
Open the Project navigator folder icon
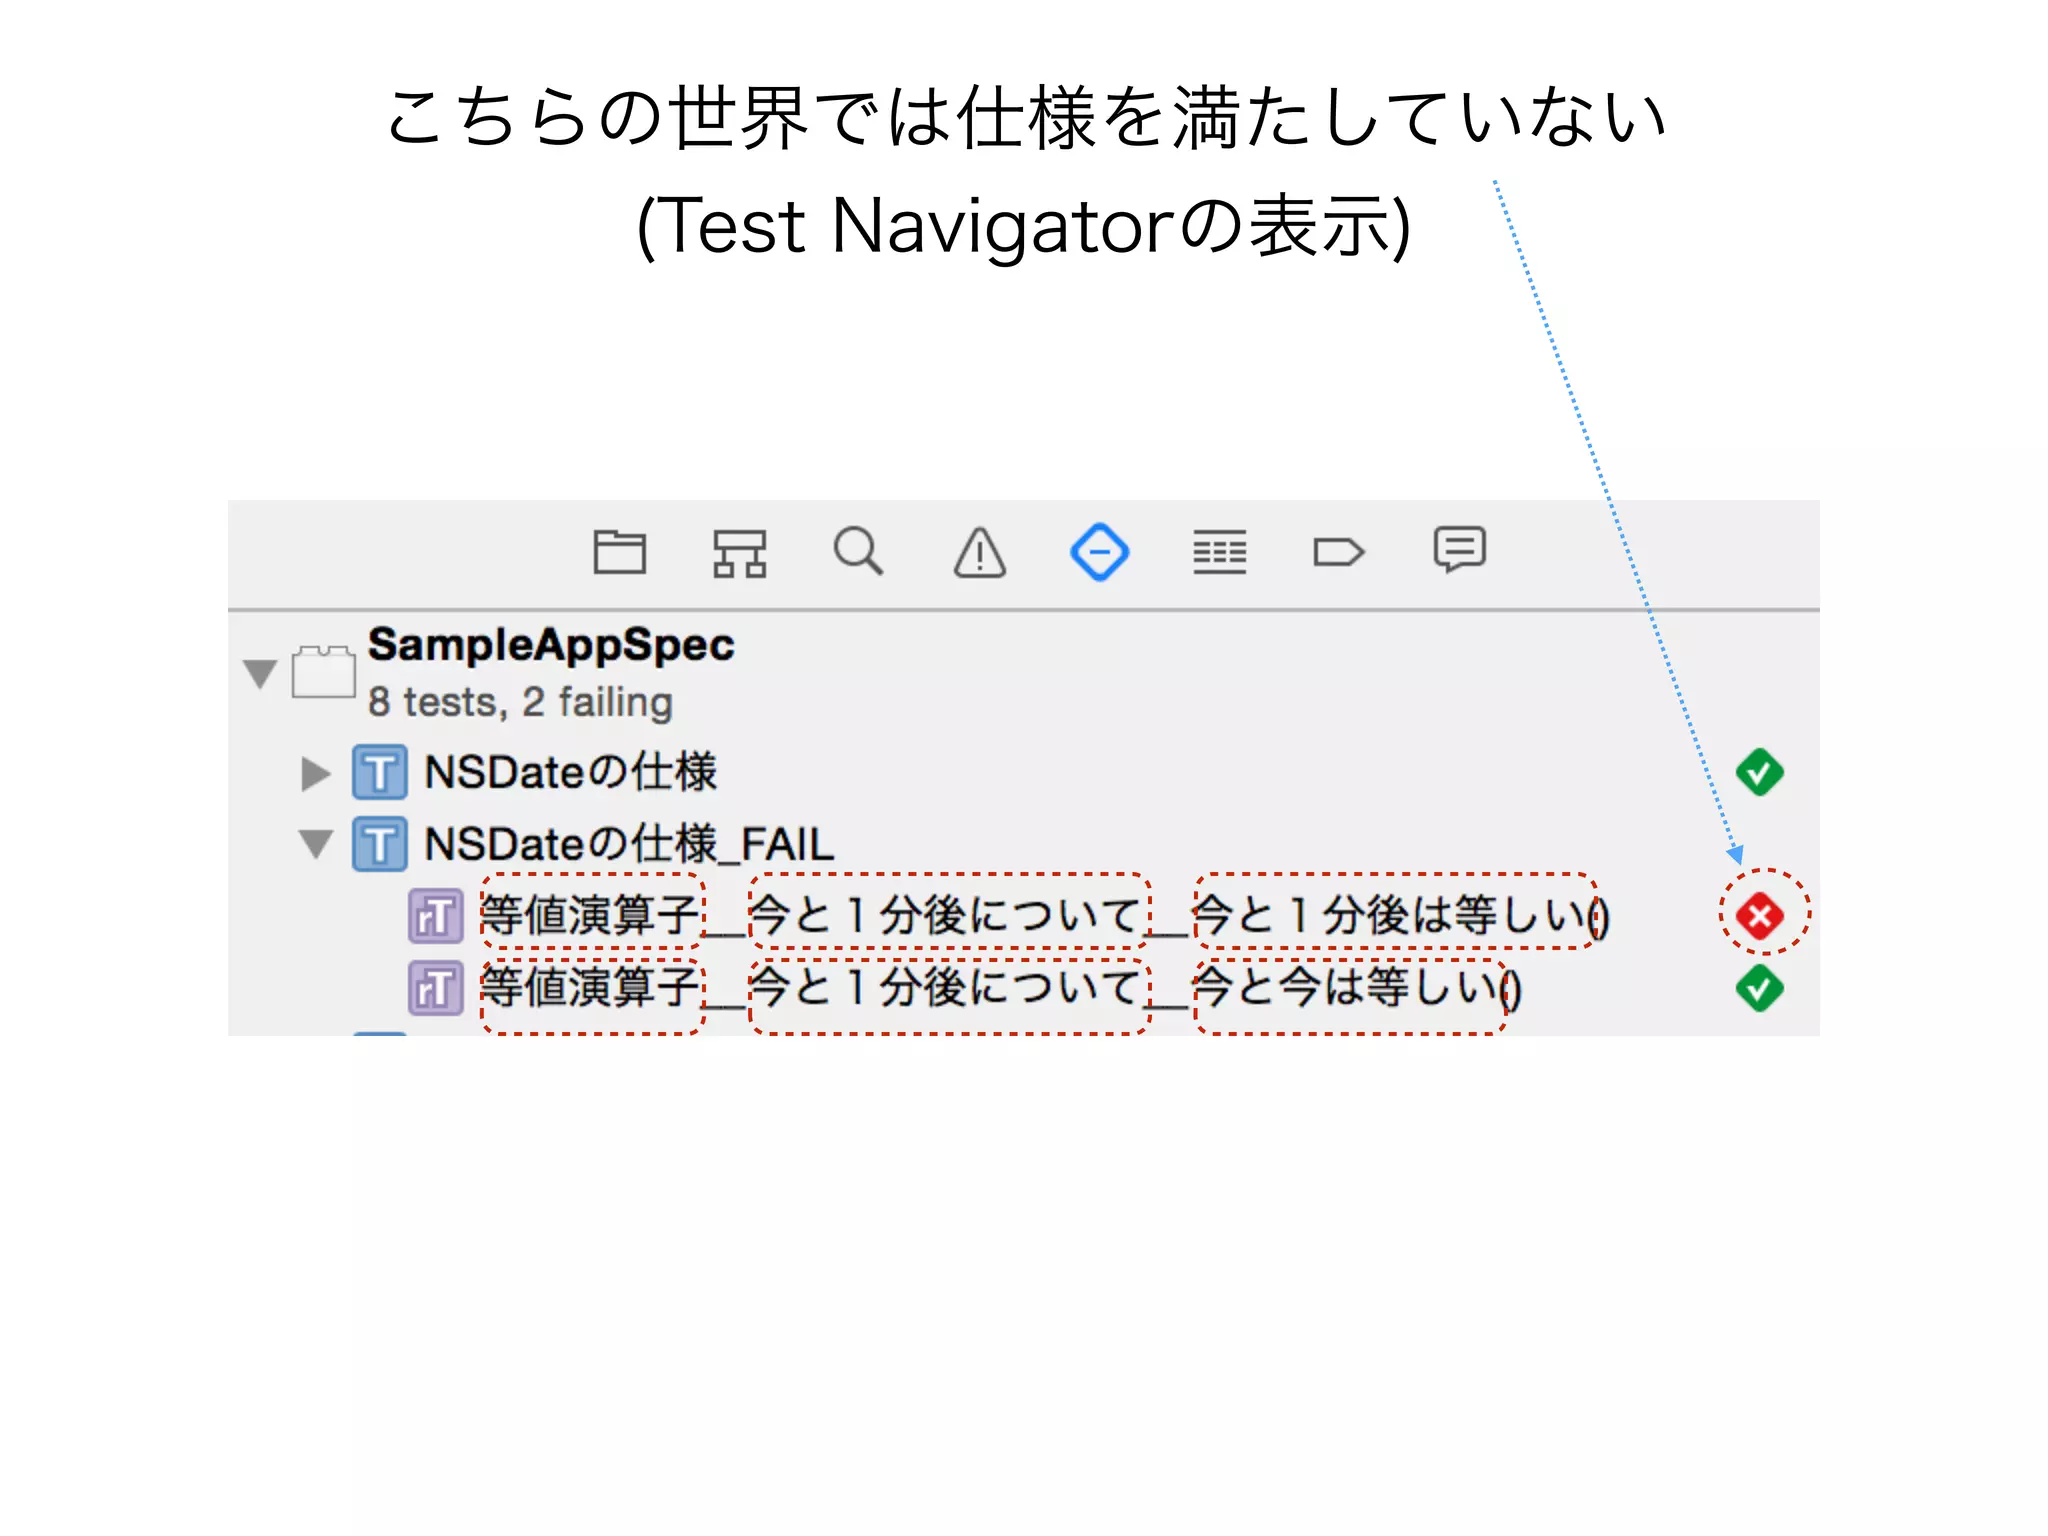coord(619,552)
